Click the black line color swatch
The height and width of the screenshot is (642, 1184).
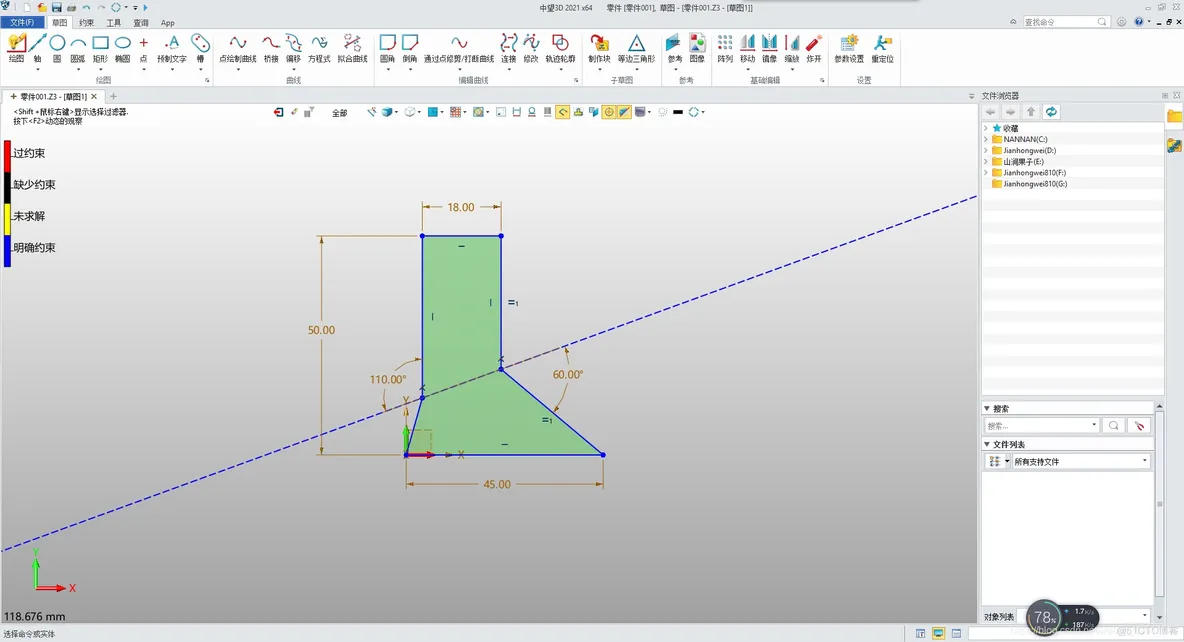(x=678, y=112)
